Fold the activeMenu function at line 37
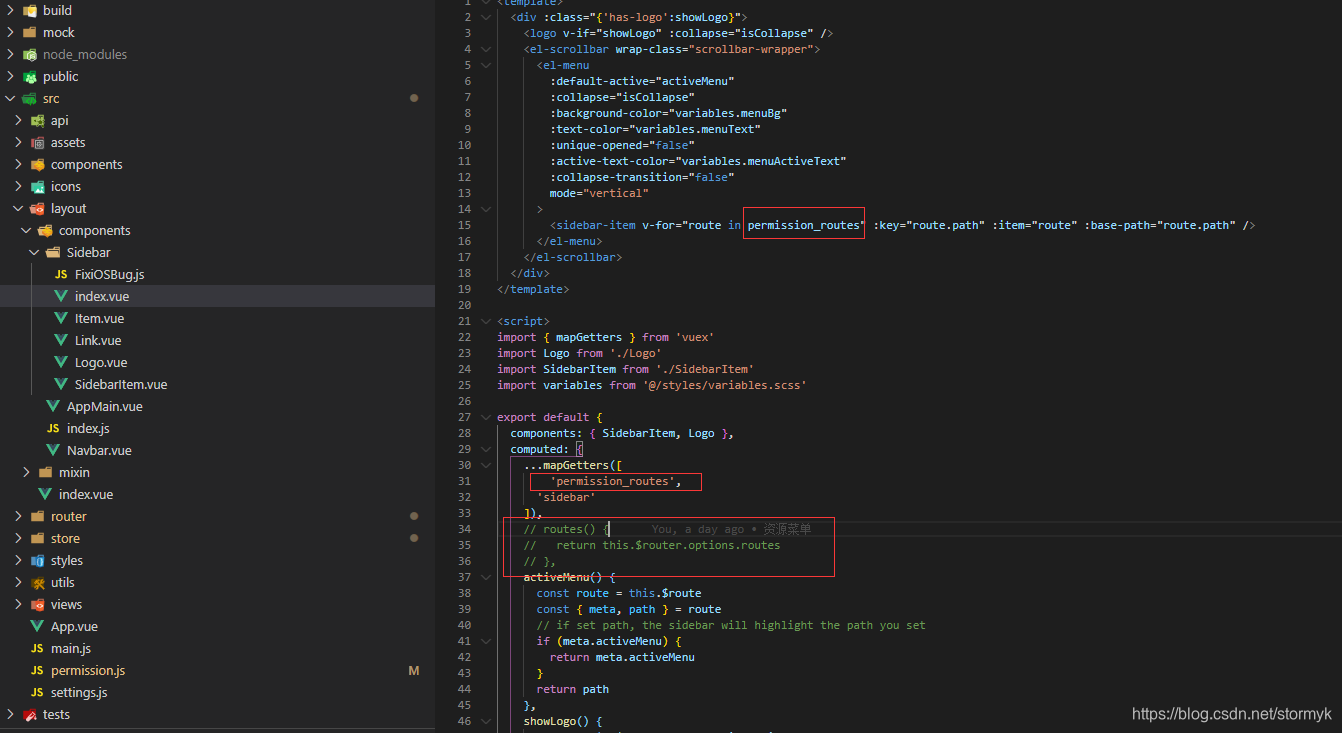1342x733 pixels. (x=486, y=577)
